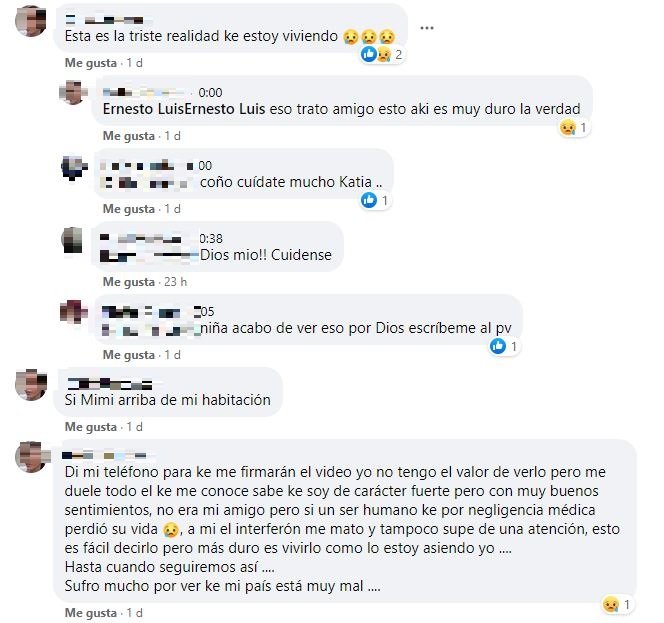Open the avatar of the first commenter

point(30,21)
